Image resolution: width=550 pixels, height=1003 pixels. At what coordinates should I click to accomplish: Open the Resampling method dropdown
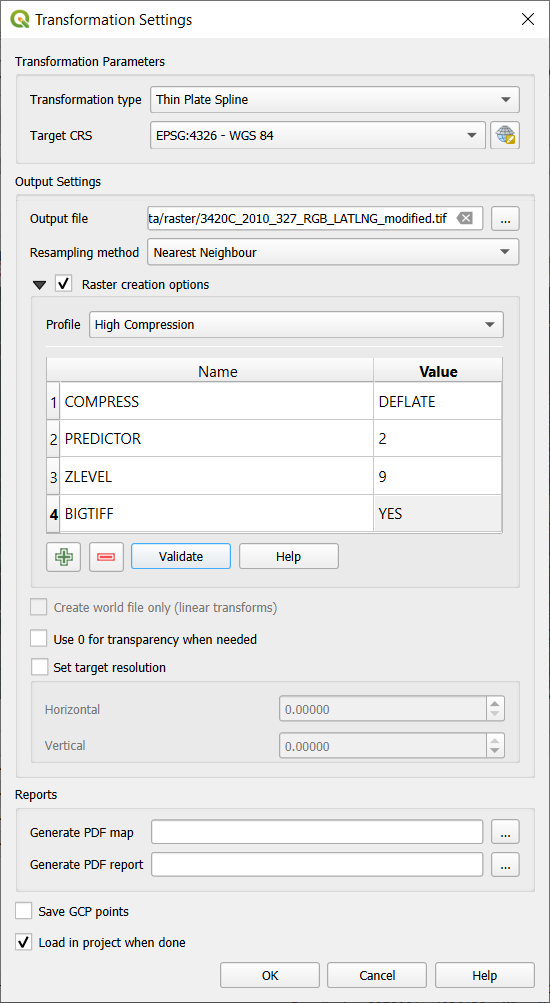[x=333, y=252]
